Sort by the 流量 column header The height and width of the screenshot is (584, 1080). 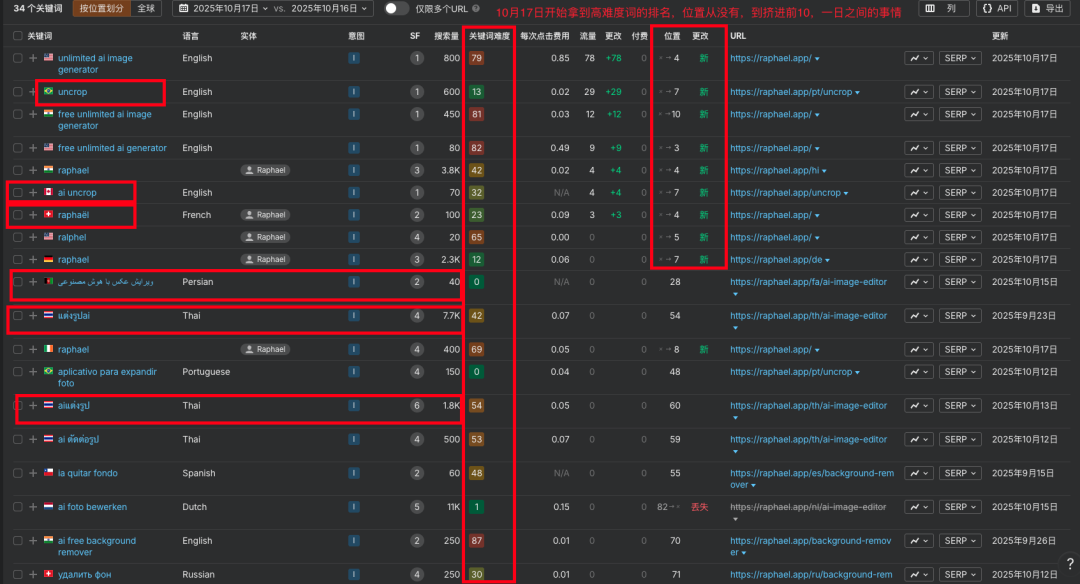tap(588, 36)
